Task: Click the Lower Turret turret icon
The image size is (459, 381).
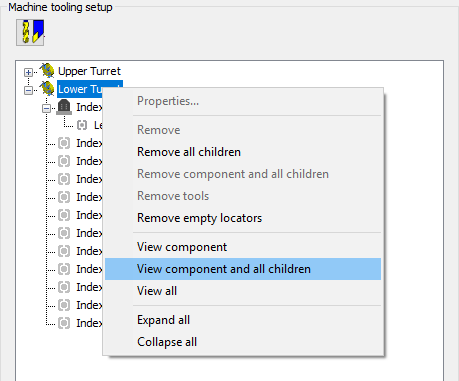Action: coord(47,89)
